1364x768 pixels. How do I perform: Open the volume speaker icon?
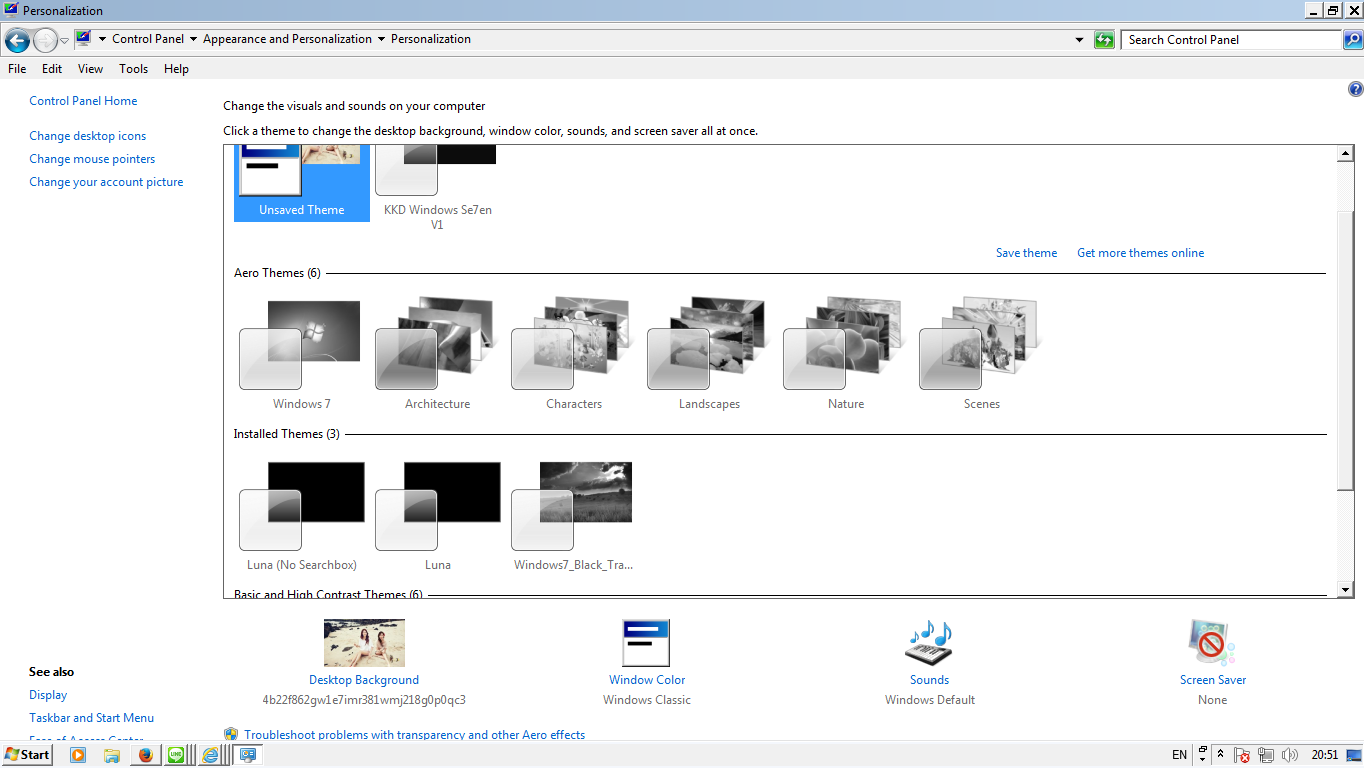1290,755
